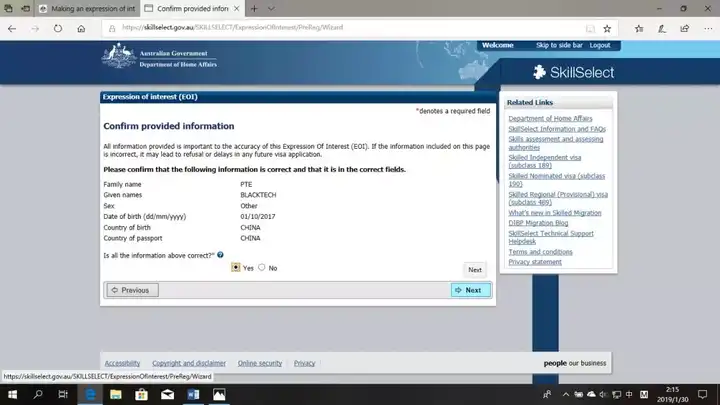Click Online security footer link
720x405 pixels.
click(259, 363)
